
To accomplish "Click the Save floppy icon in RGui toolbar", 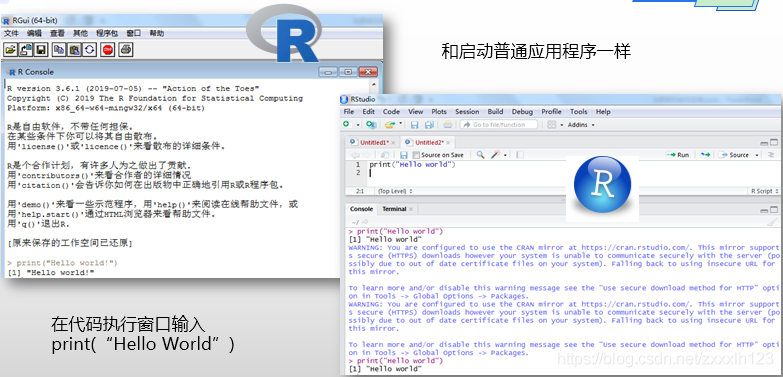I will pyautogui.click(x=40, y=49).
